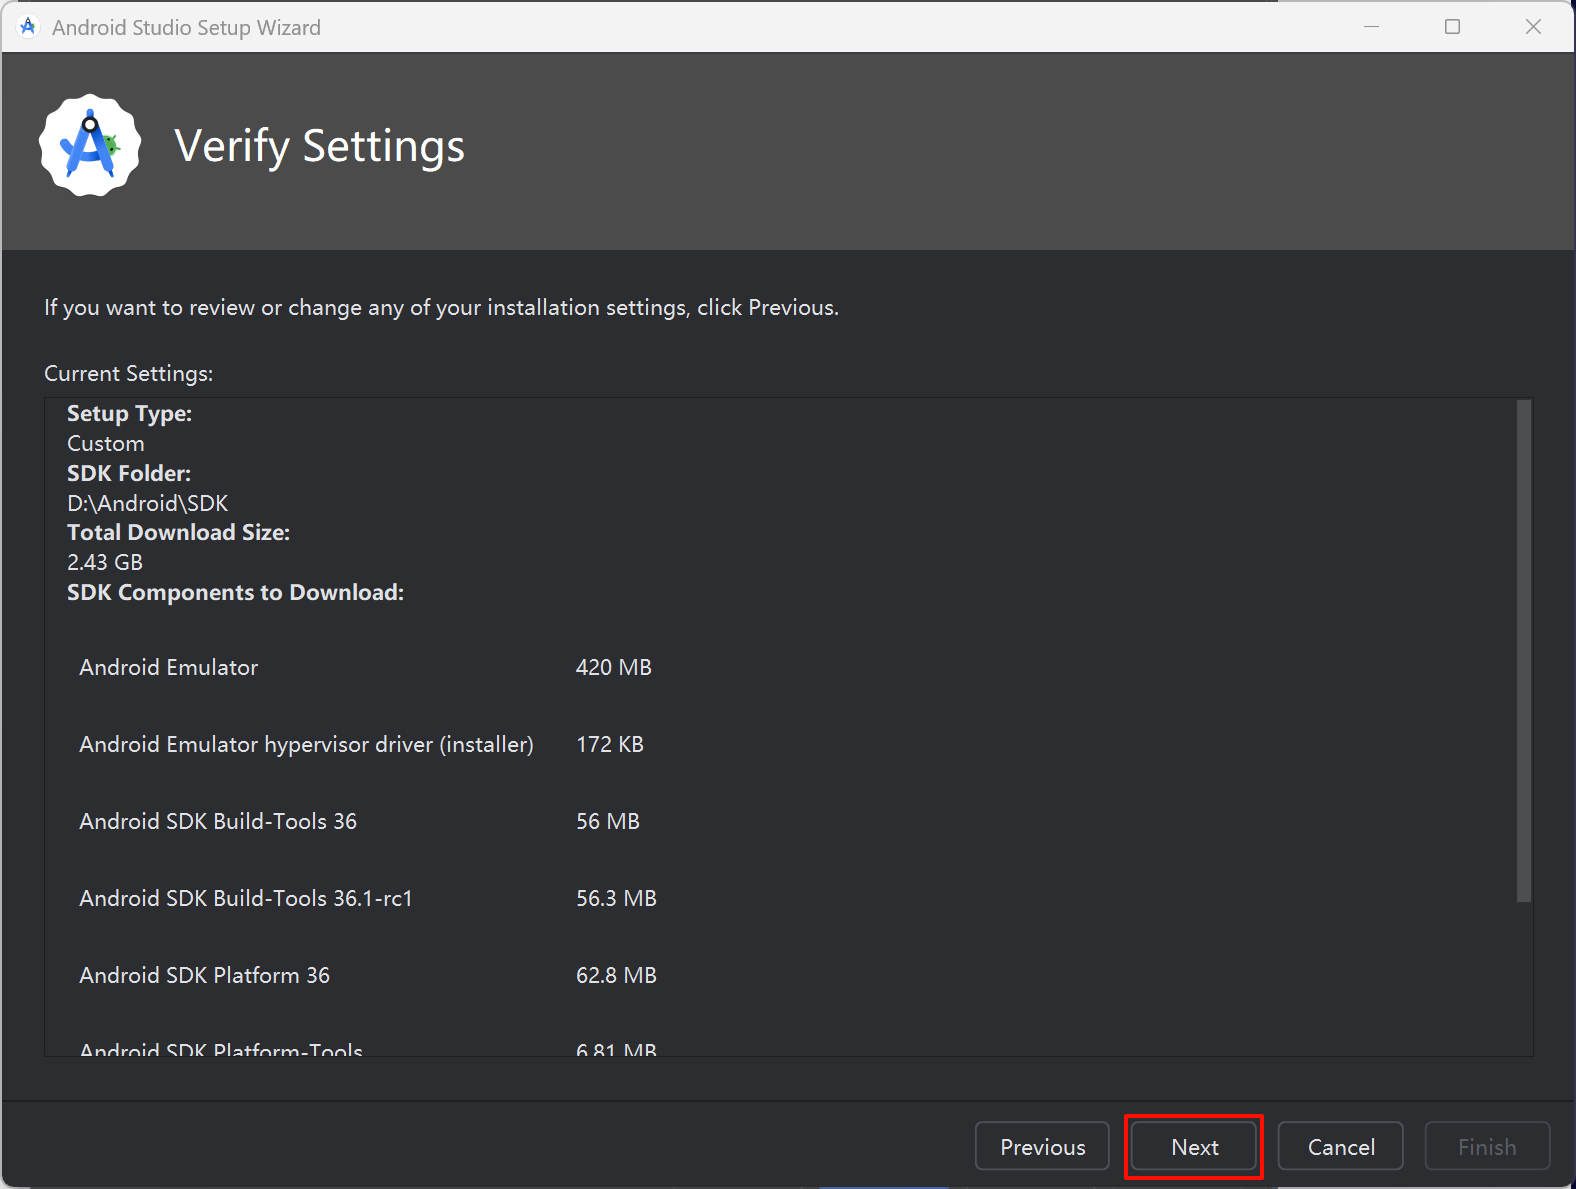Click the settings list vertical scrollbar
1576x1189 pixels.
(1524, 651)
